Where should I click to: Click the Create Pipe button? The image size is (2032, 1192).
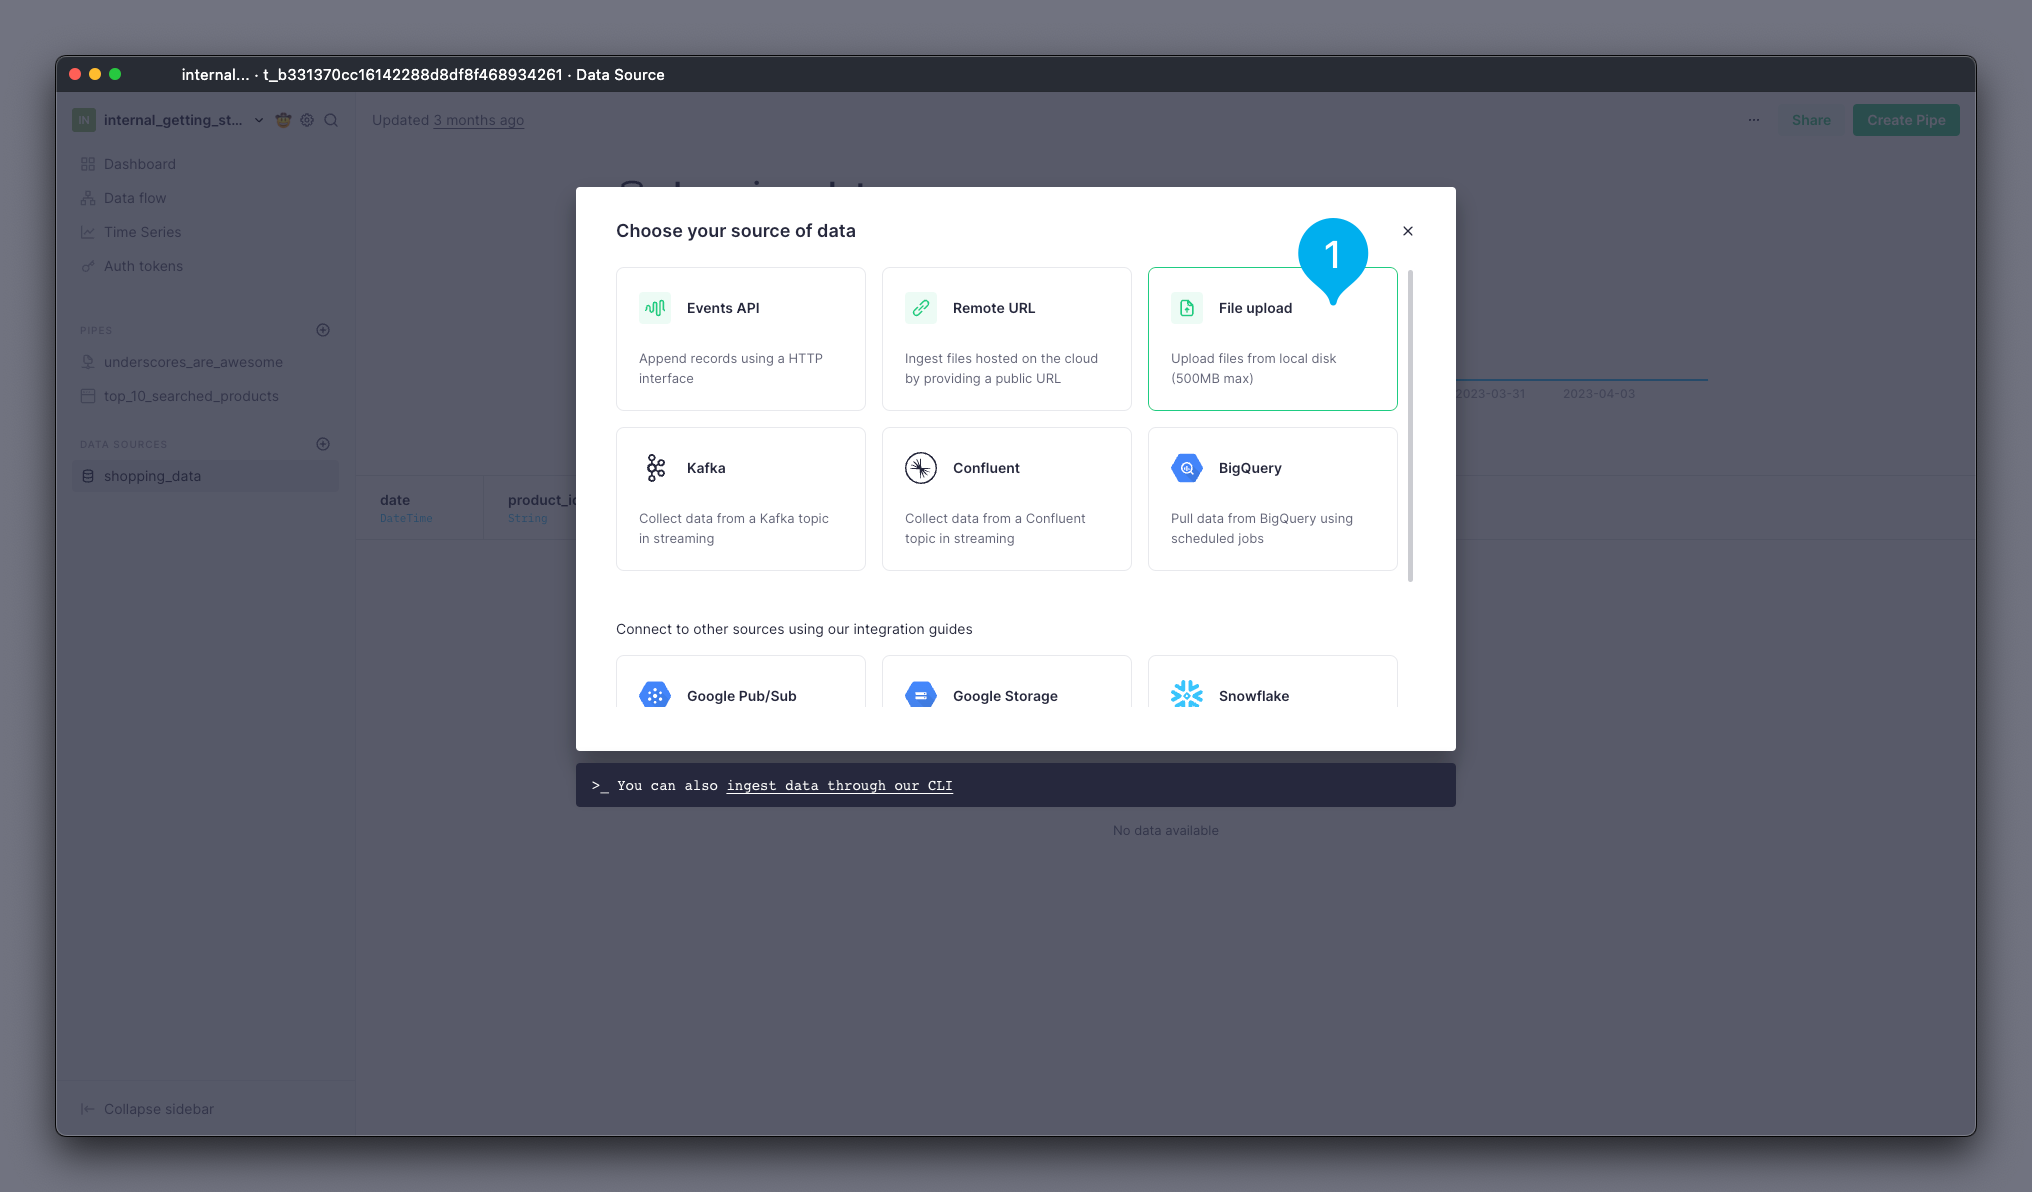tap(1906, 120)
